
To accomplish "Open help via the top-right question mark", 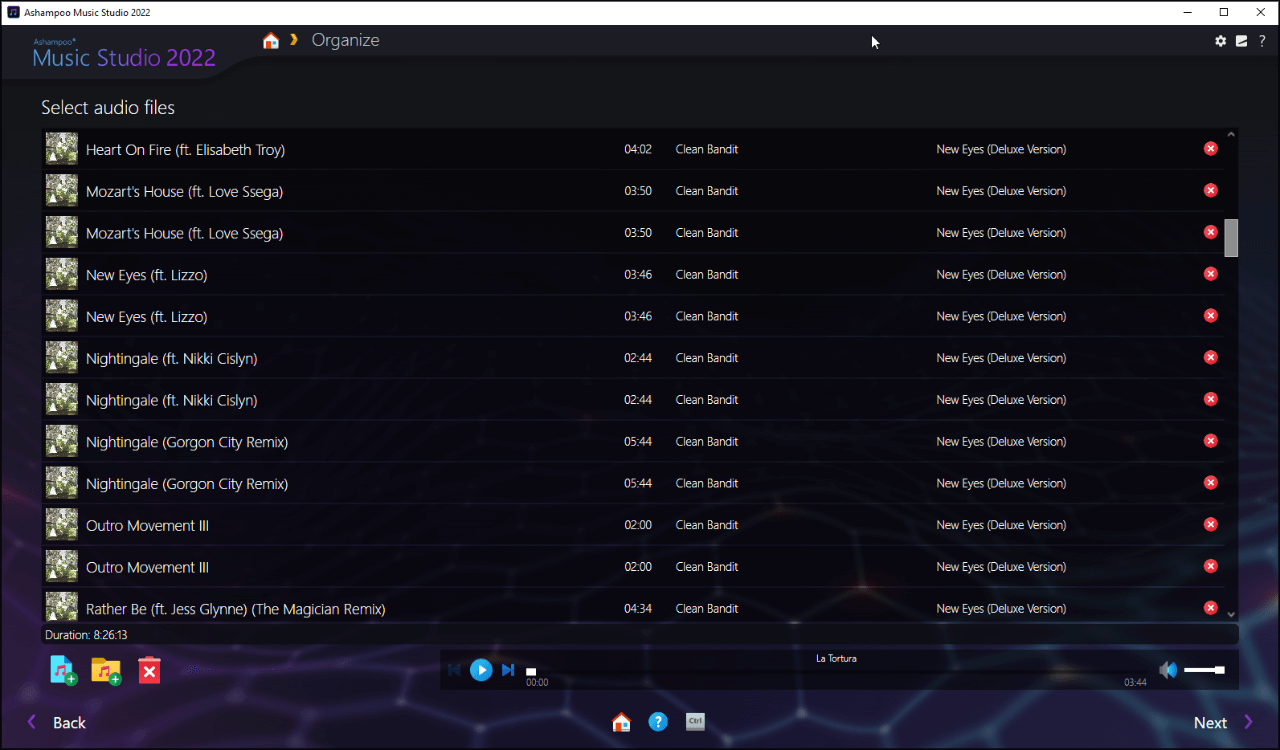I will point(1262,41).
